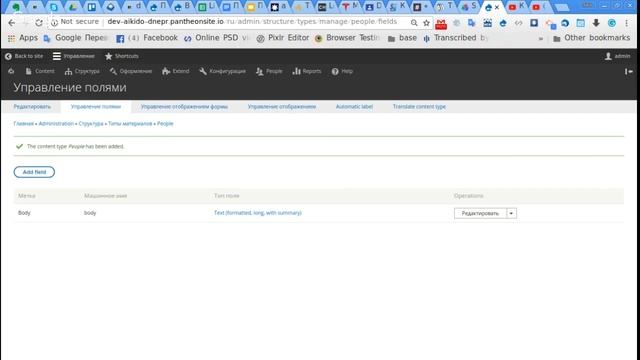Open the Help admin menu

[x=342, y=71]
